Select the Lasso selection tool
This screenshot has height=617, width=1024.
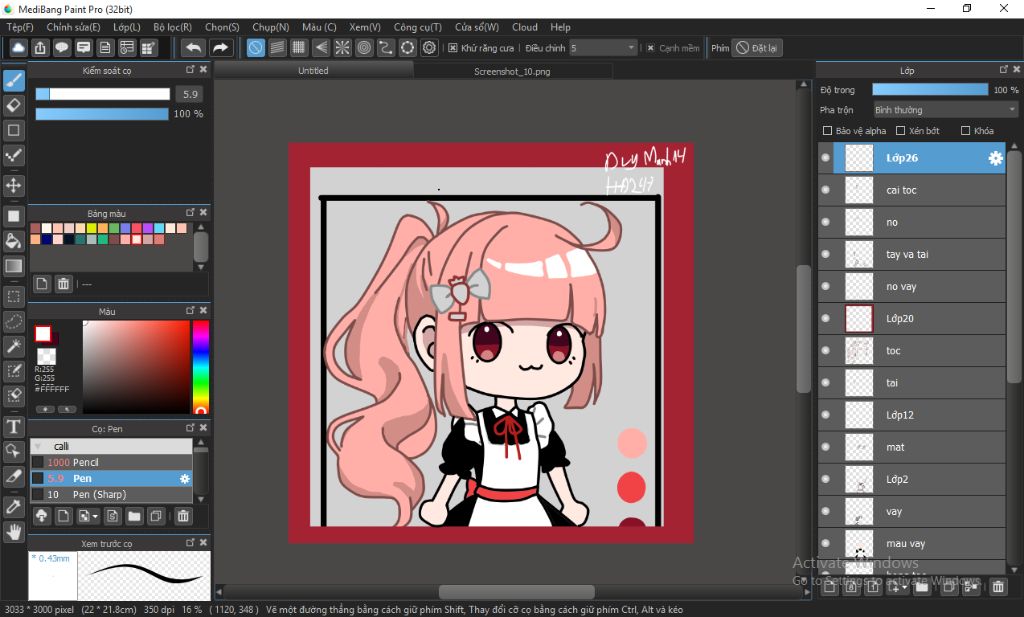14,321
